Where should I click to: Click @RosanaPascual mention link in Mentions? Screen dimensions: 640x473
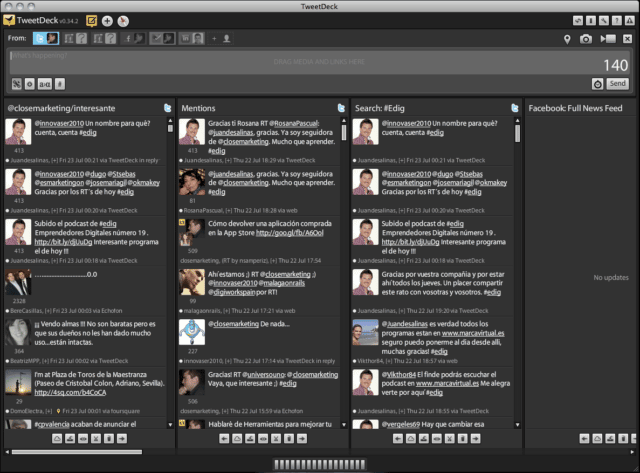point(293,123)
